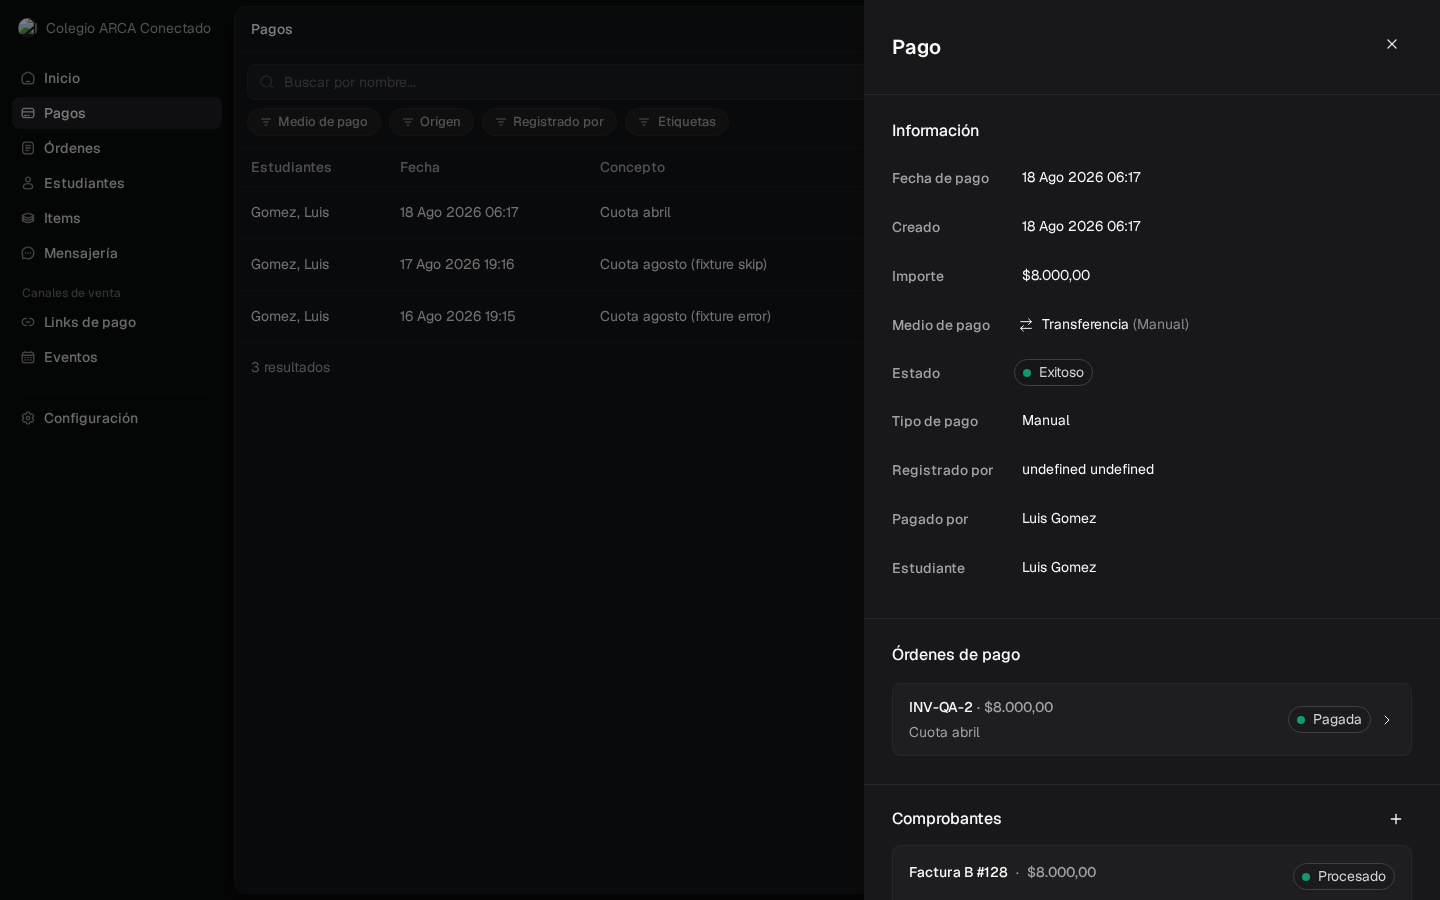Click the Procesado status badge
Viewport: 1440px width, 900px height.
tap(1344, 877)
